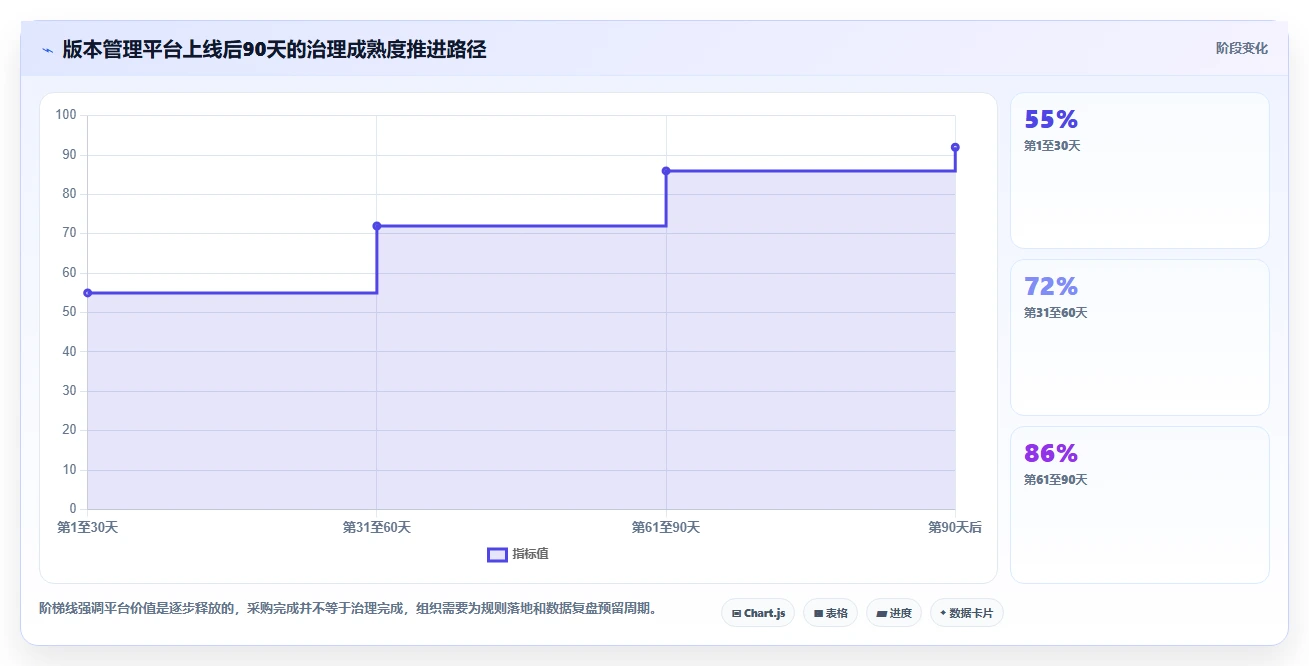Click the data point at value 55

(88, 293)
